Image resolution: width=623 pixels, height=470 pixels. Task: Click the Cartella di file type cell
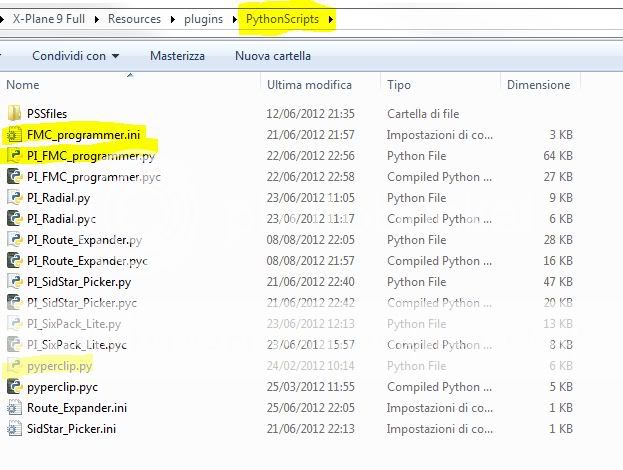pyautogui.click(x=423, y=114)
